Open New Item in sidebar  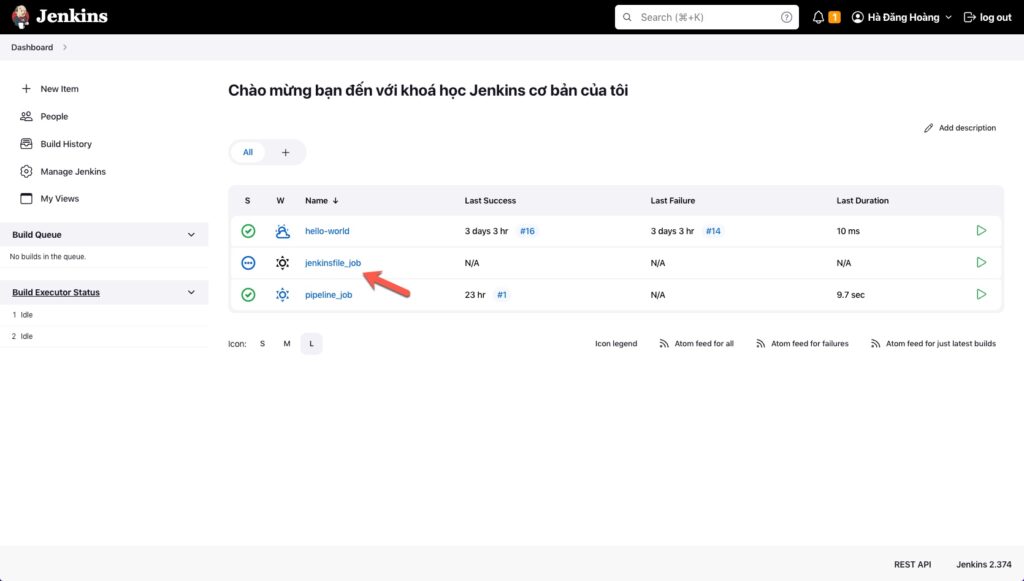tap(59, 89)
